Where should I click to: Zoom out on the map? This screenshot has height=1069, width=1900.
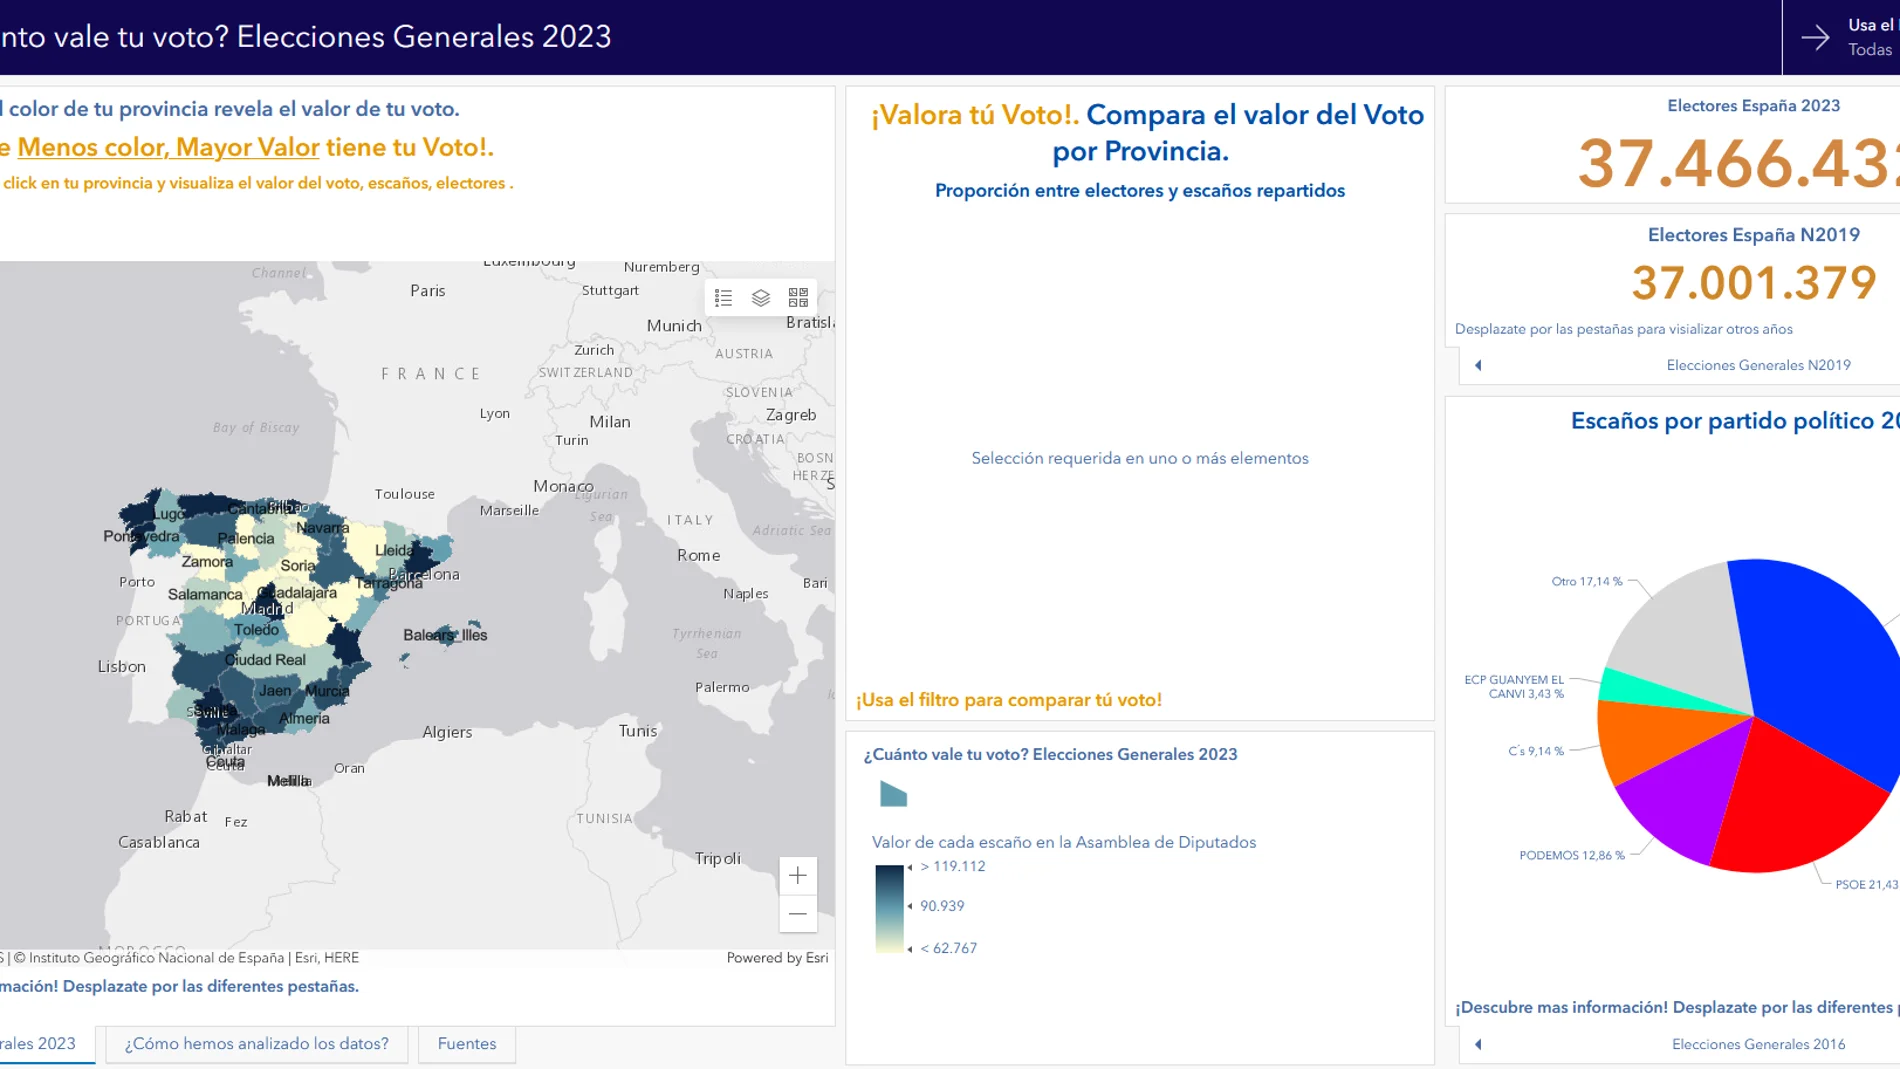click(798, 914)
